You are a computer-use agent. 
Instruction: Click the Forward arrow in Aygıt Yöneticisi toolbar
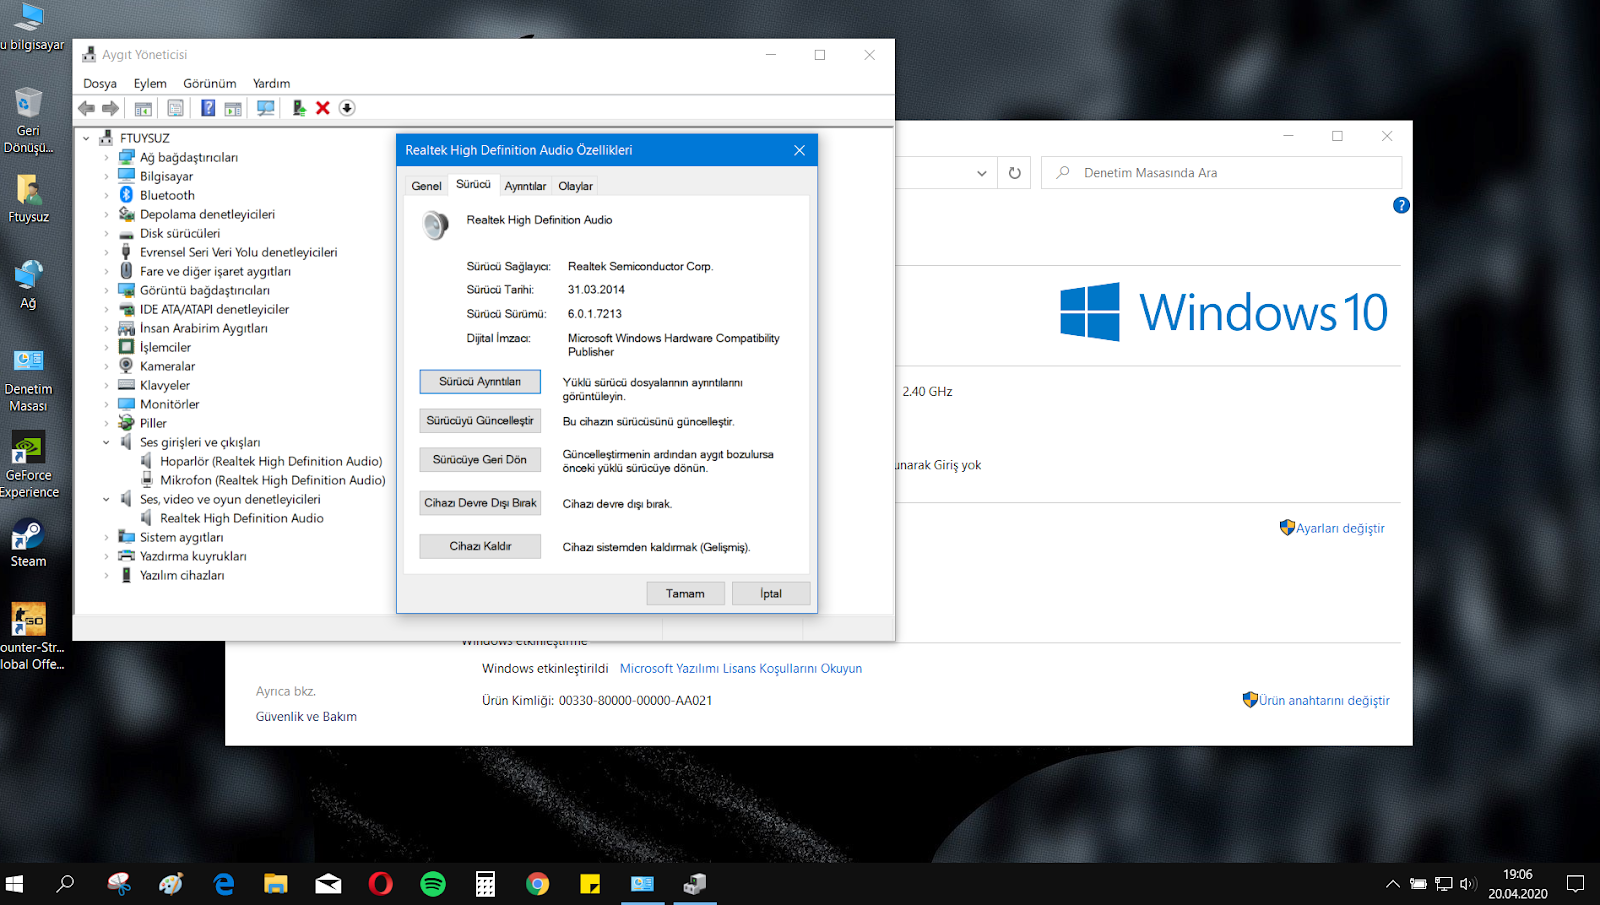point(110,108)
